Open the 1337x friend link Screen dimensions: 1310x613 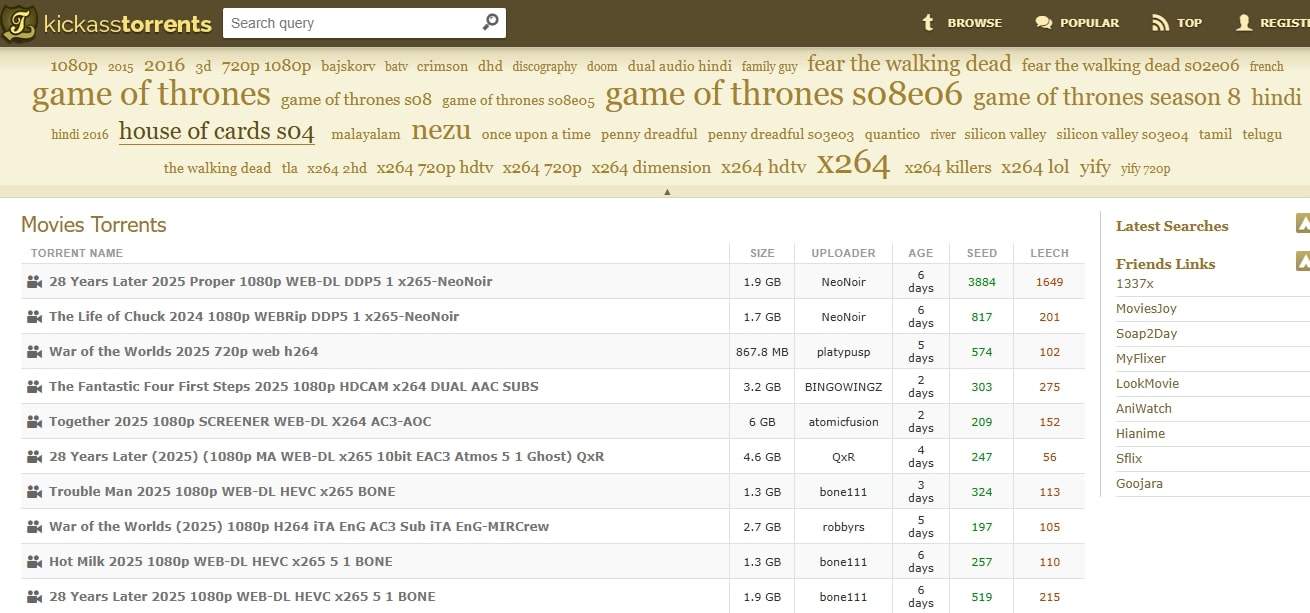pyautogui.click(x=1135, y=283)
